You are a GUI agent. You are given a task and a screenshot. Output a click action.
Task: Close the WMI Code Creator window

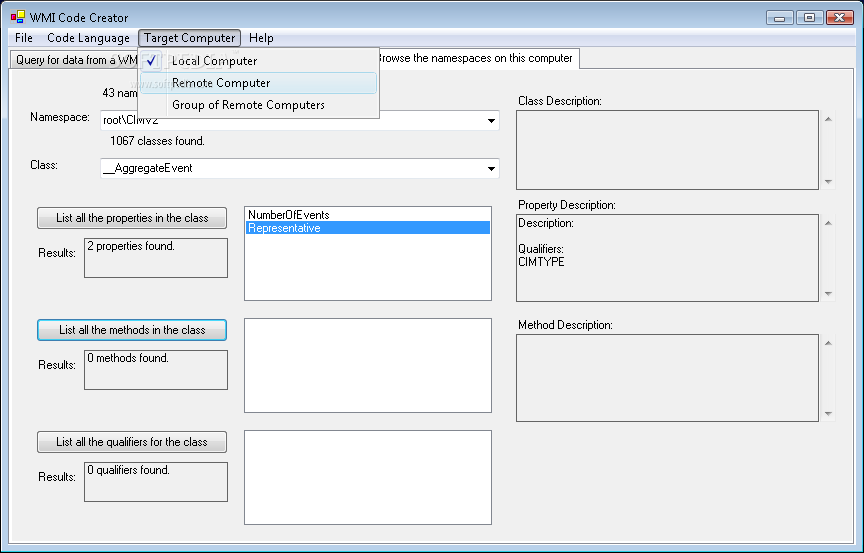pyautogui.click(x=840, y=18)
